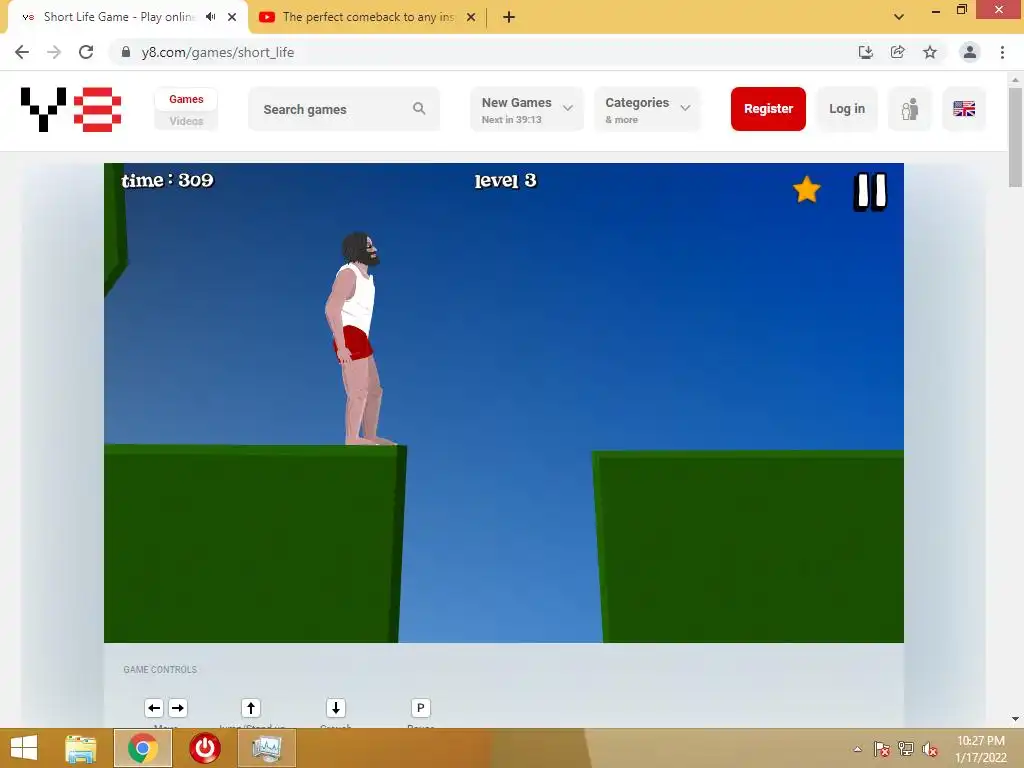
Task: Share this page icon
Action: coord(898,52)
